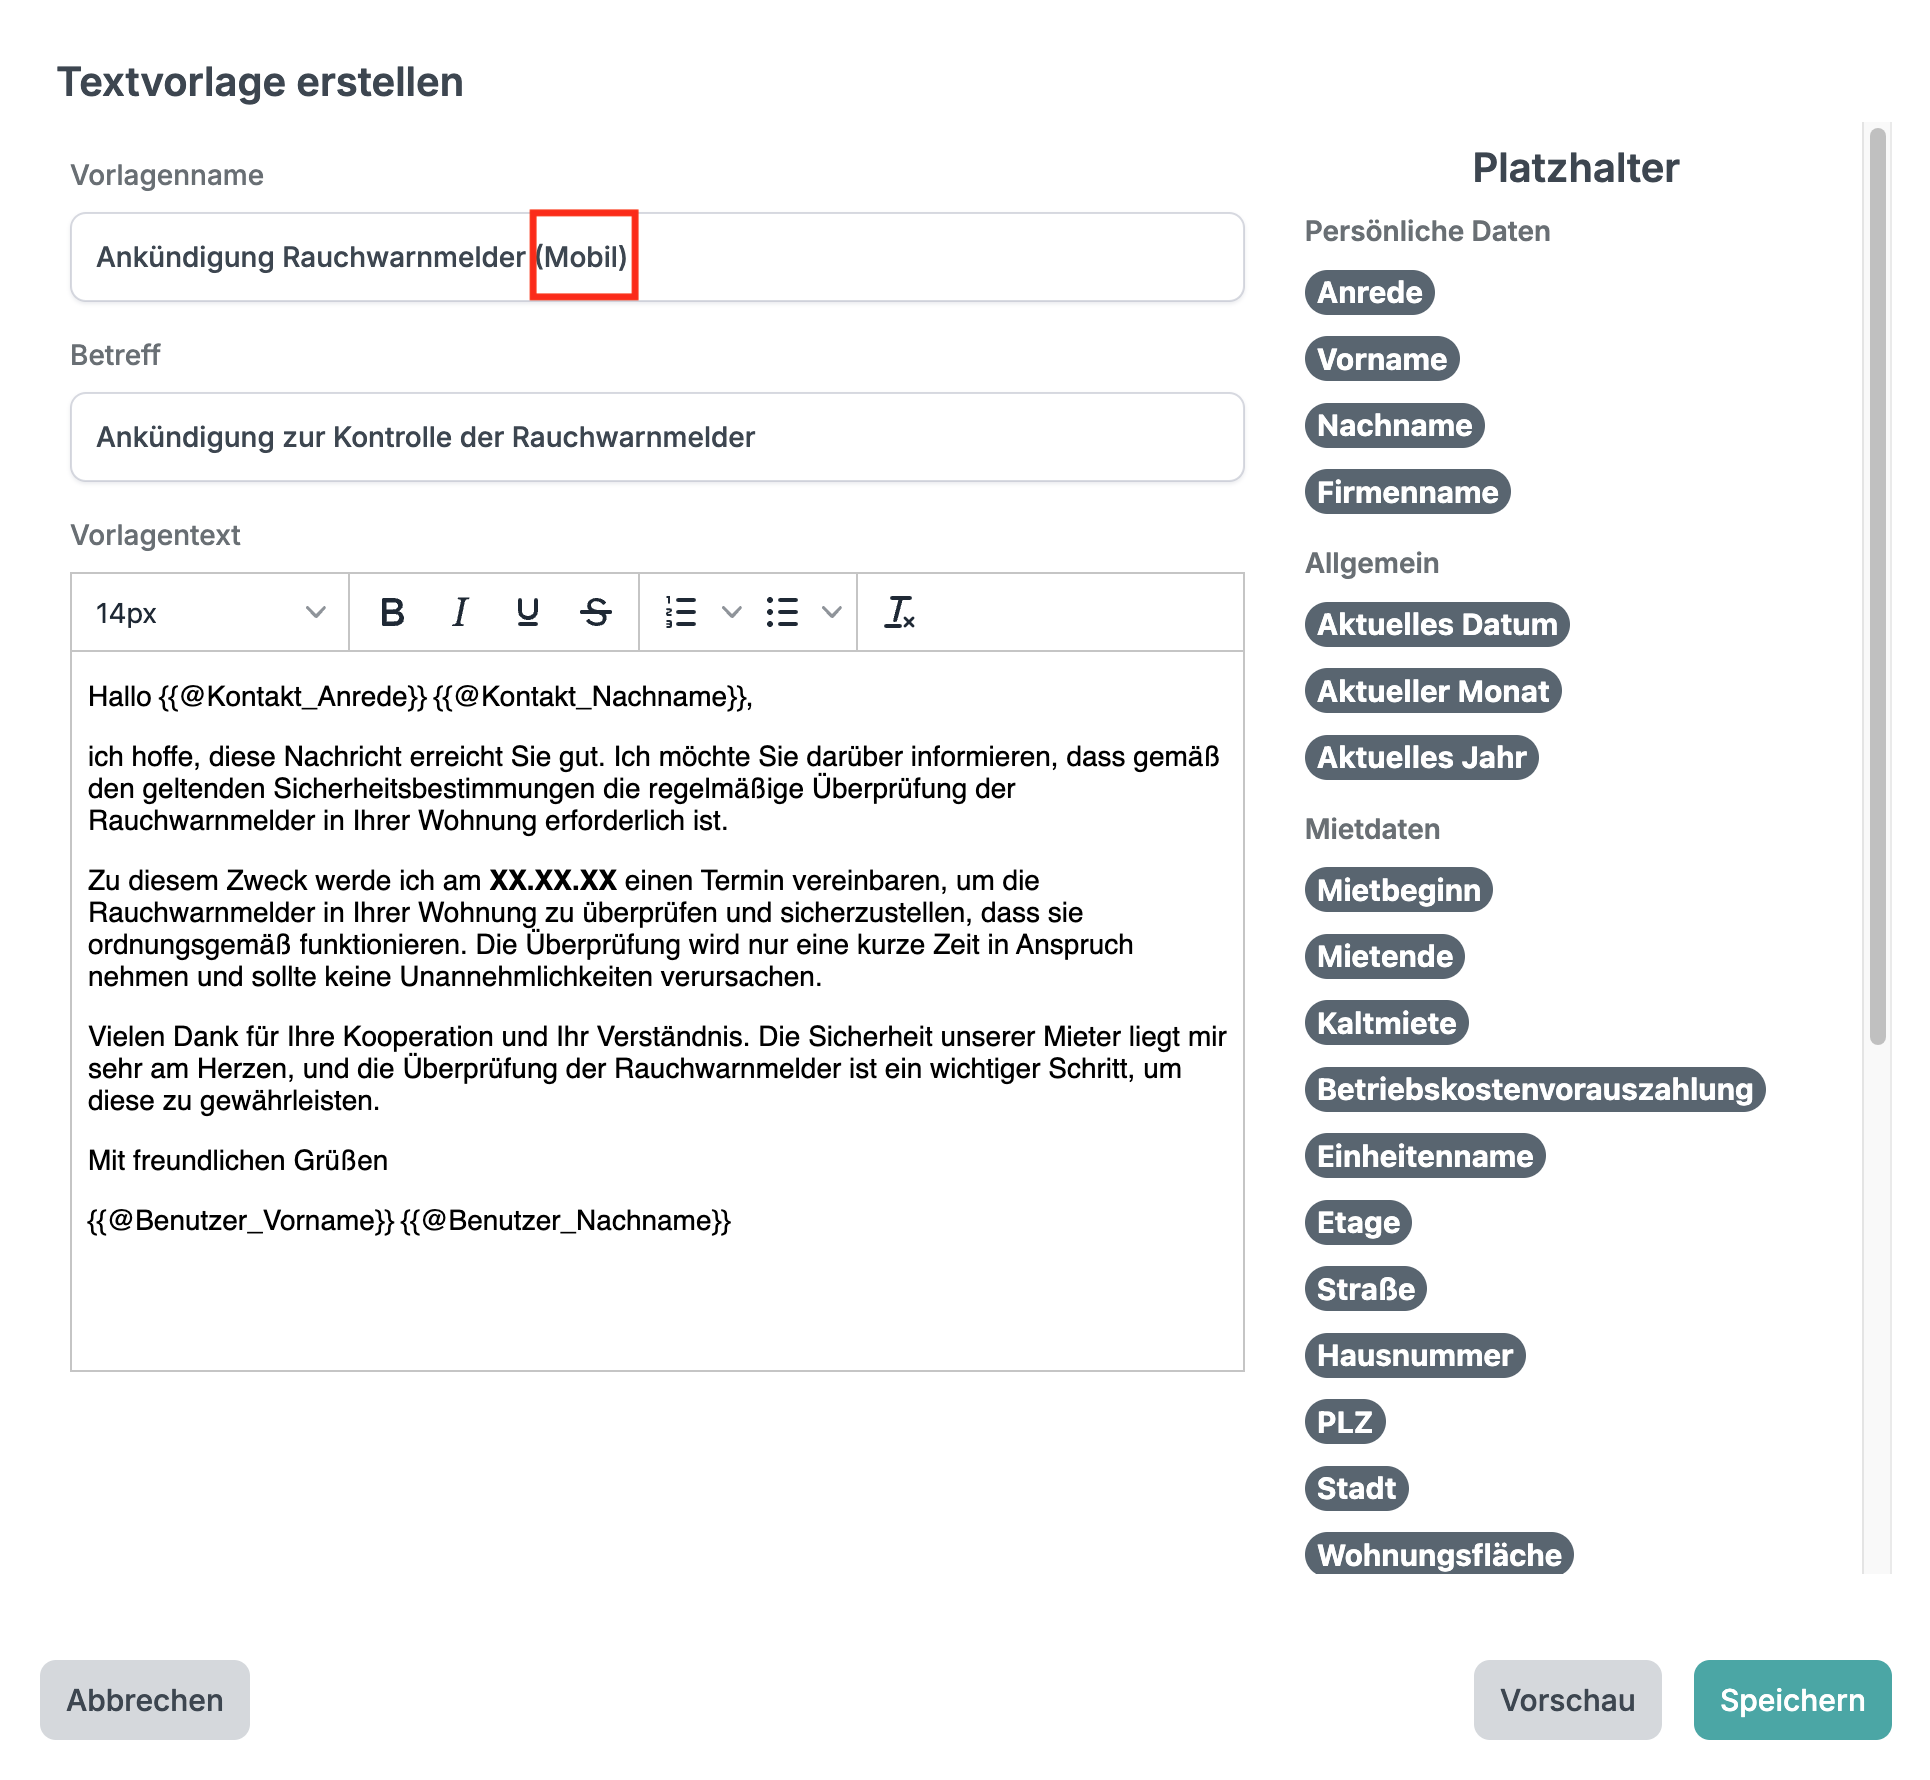Apply strikethrough formatting

pyautogui.click(x=596, y=612)
